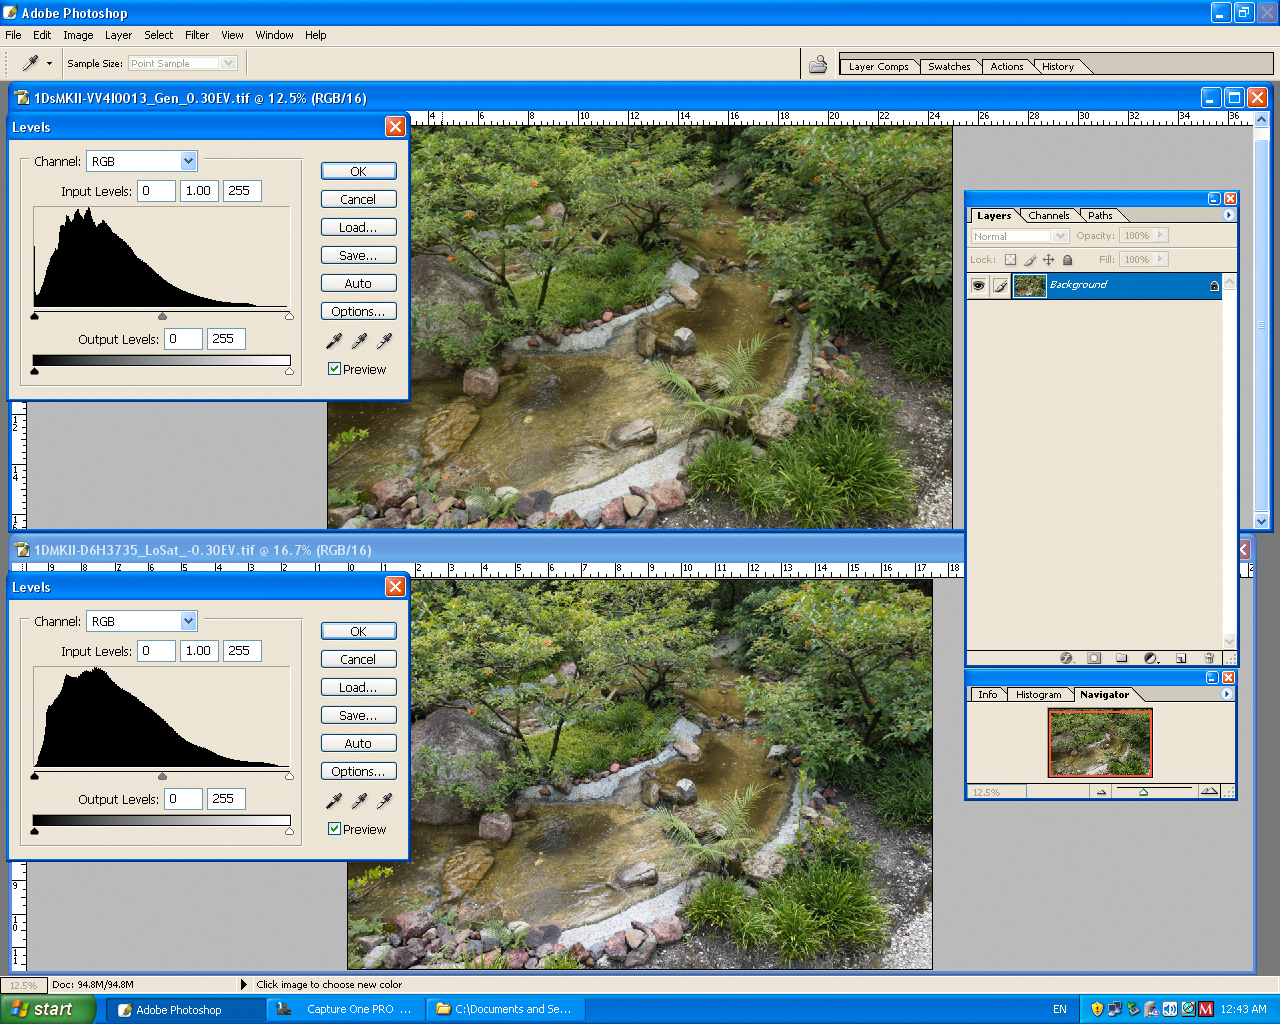Click Options... in upper Levels dialog
Viewport: 1280px width, 1024px height.
click(x=358, y=311)
